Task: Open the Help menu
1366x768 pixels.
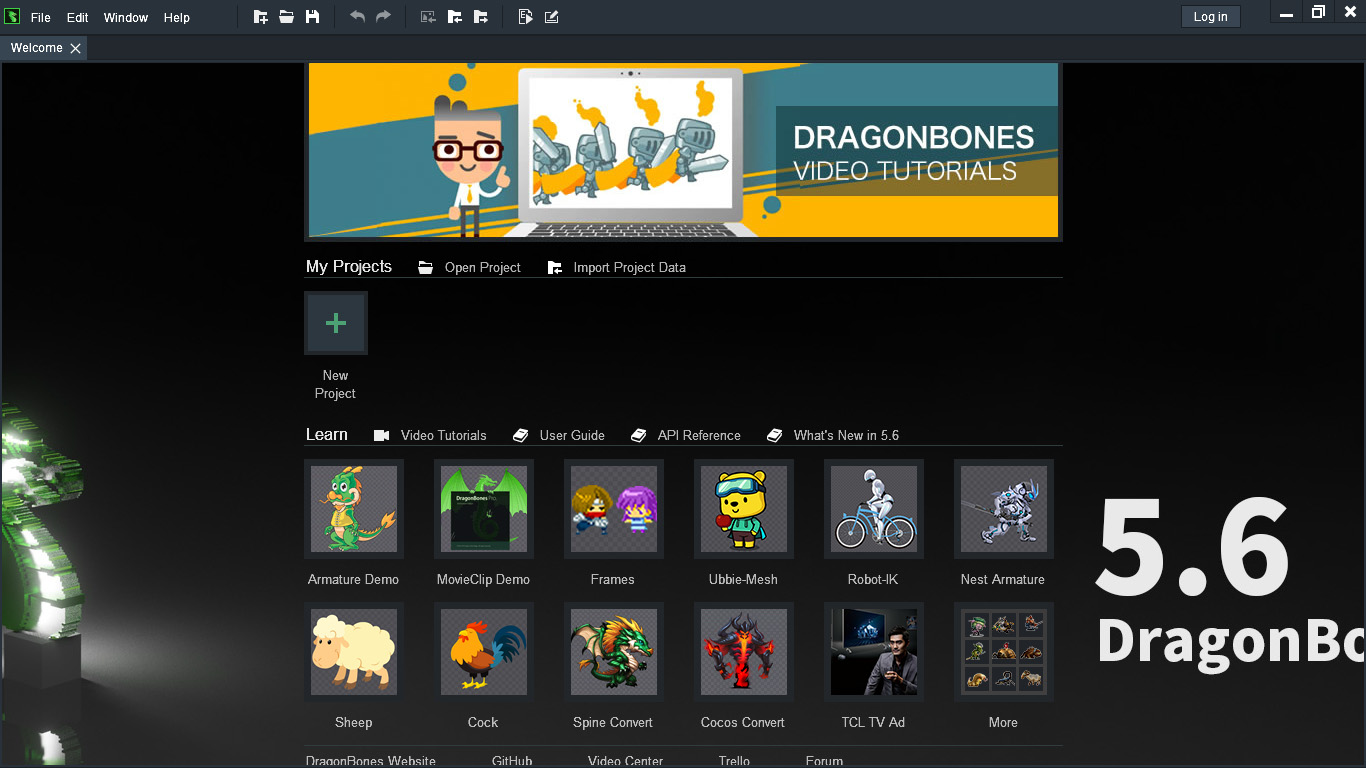Action: tap(177, 18)
